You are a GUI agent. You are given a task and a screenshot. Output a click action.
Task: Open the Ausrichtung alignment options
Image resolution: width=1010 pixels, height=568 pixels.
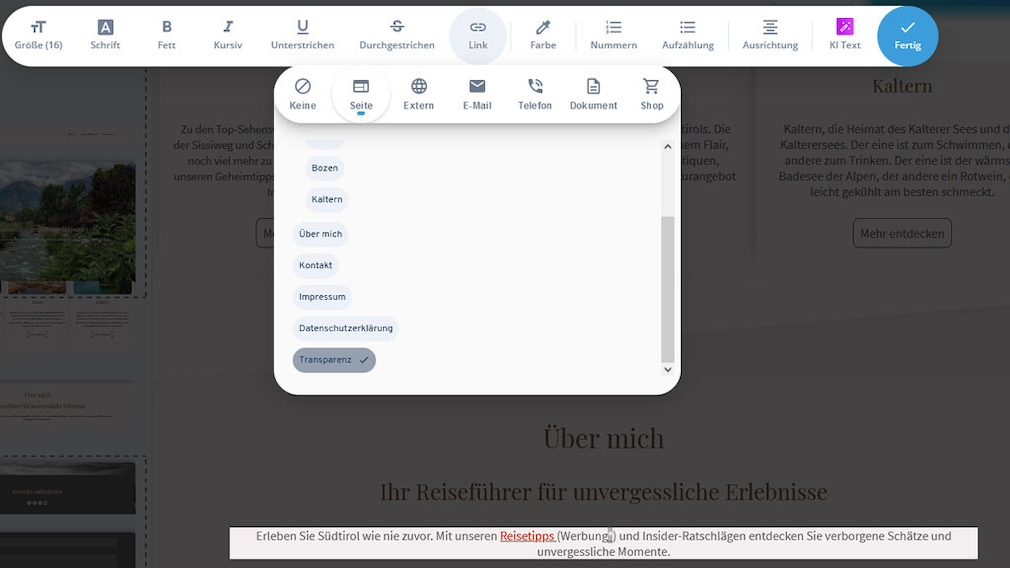[770, 34]
